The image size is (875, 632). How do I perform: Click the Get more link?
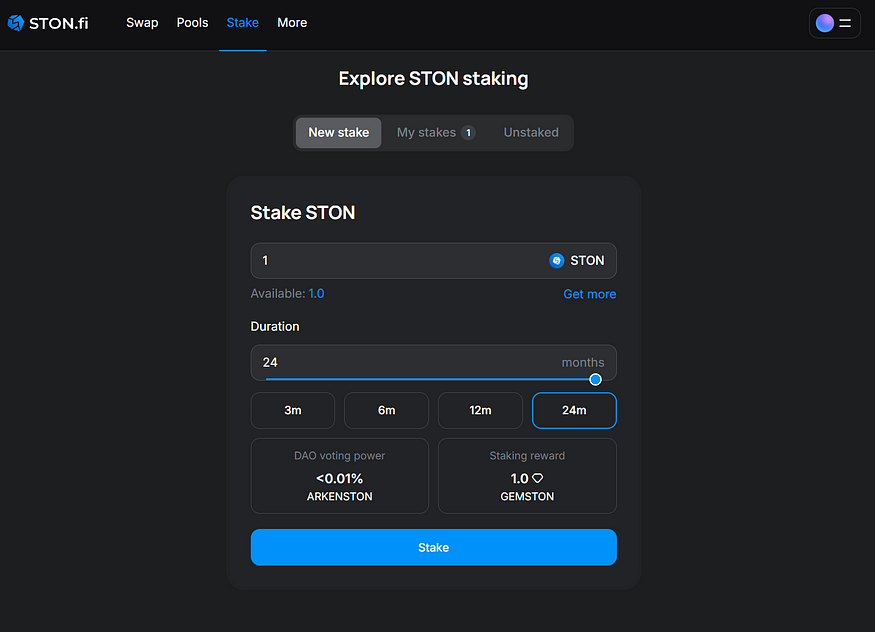589,294
